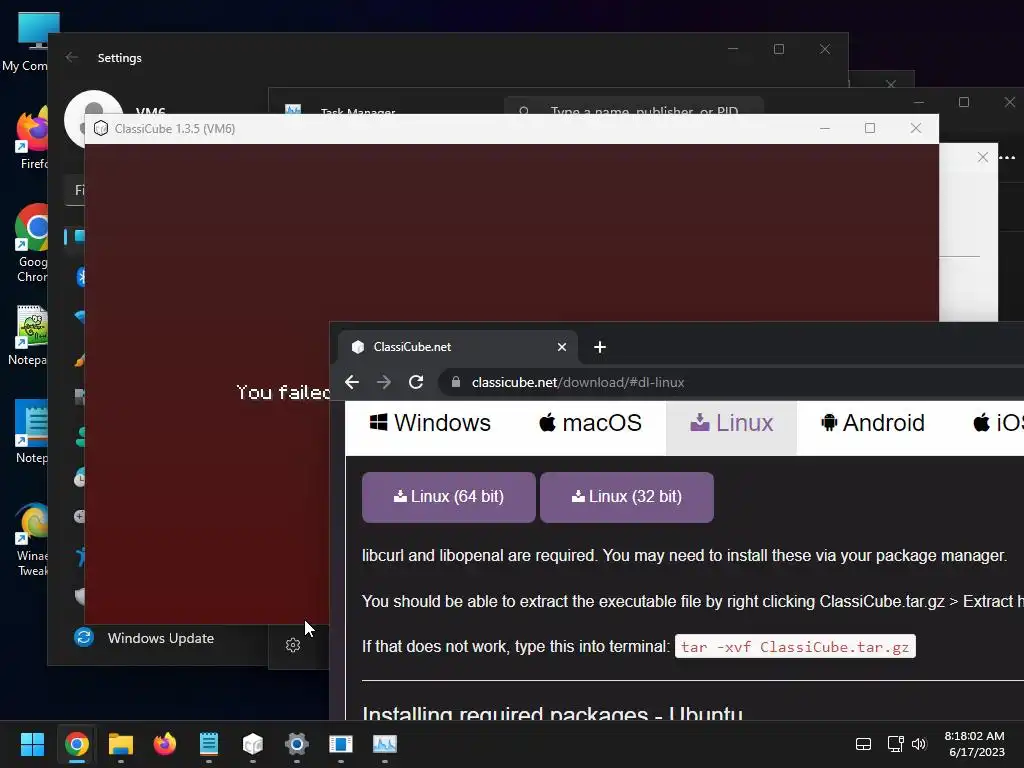Viewport: 1024px width, 768px height.
Task: Click the Settings window title text
Action: [120, 57]
